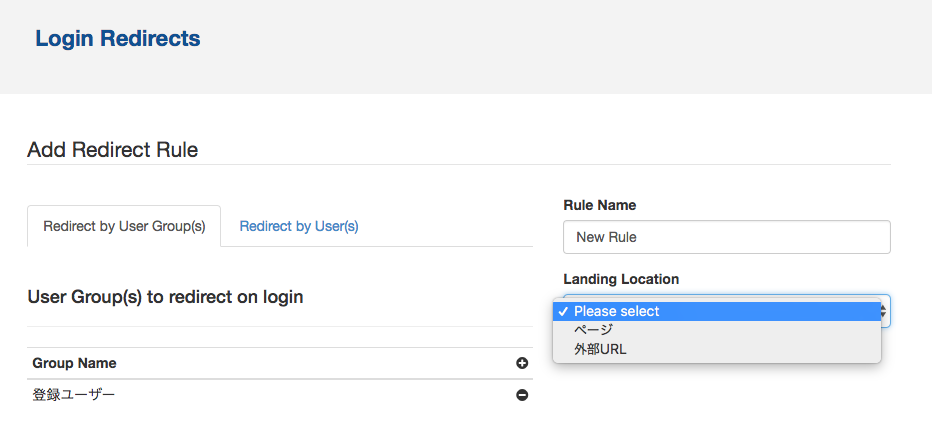Click the Login Redirects page title
The width and height of the screenshot is (932, 430).
coord(118,39)
